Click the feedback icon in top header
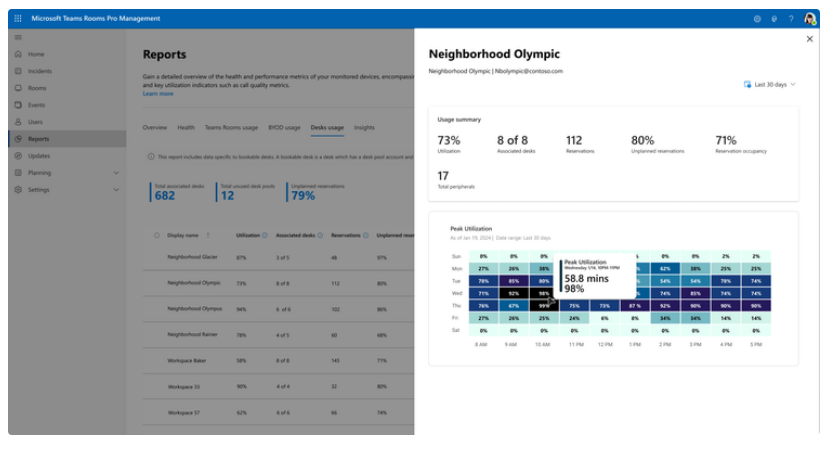Viewport: 830px width, 451px height. point(774,19)
